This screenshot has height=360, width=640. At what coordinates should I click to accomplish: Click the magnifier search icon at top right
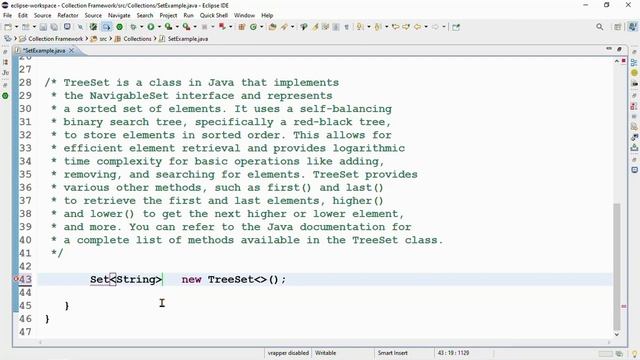pyautogui.click(x=600, y=27)
